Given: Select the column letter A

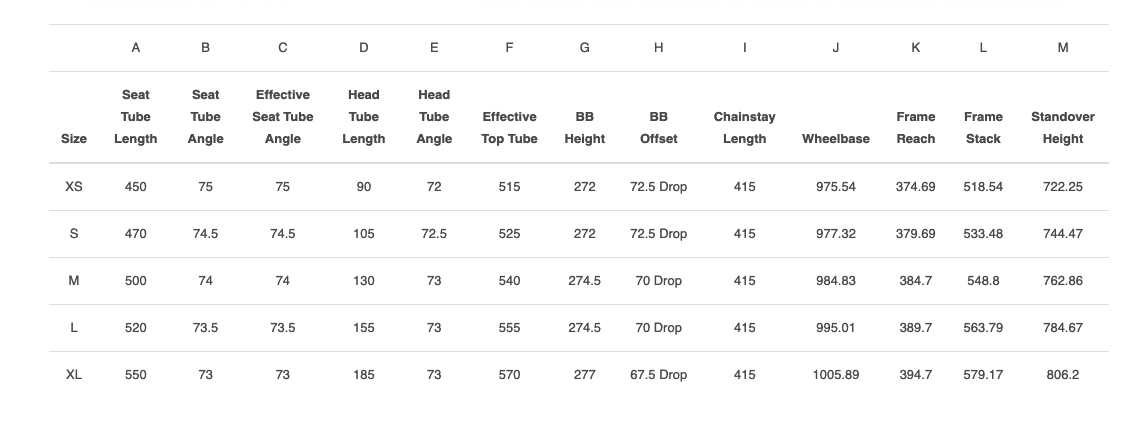Looking at the screenshot, I should [135, 48].
